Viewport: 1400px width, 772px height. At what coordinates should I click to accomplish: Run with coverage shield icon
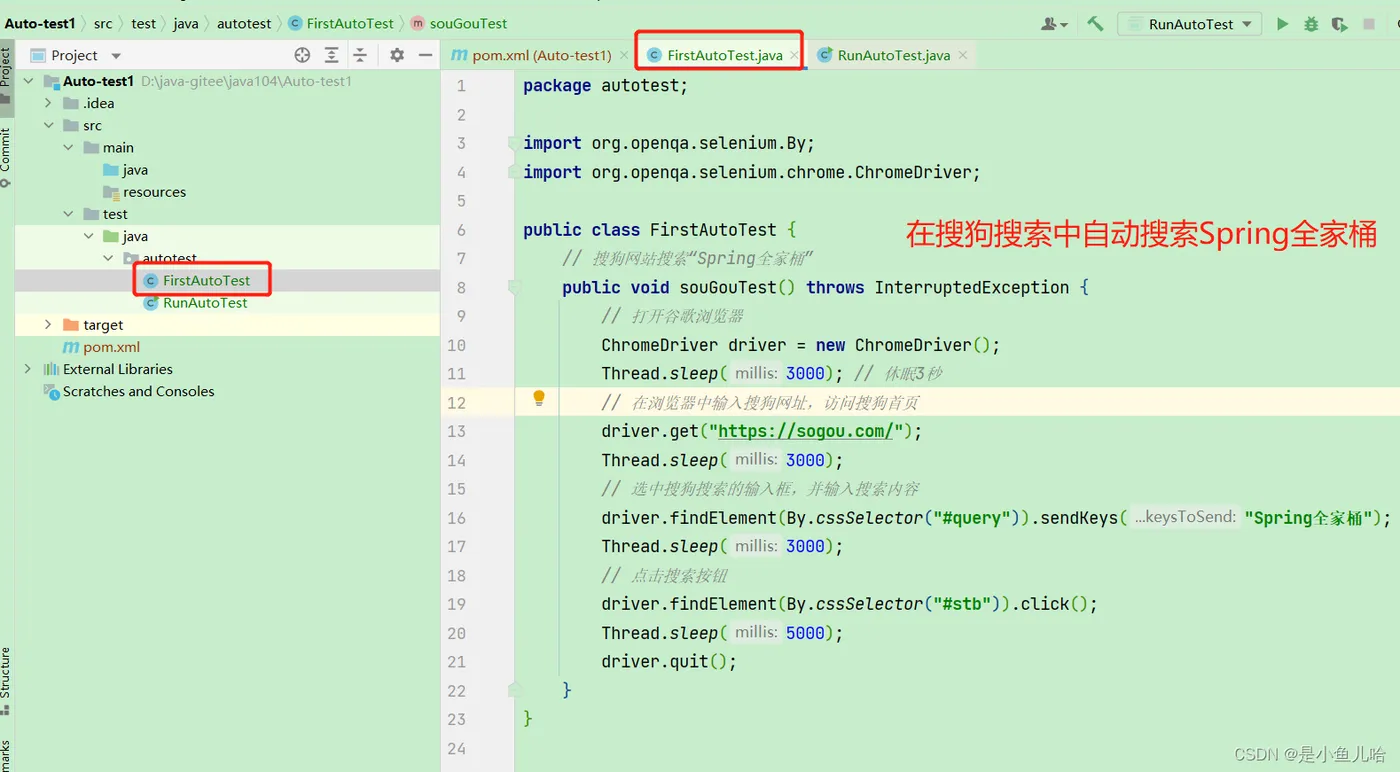pyautogui.click(x=1339, y=24)
